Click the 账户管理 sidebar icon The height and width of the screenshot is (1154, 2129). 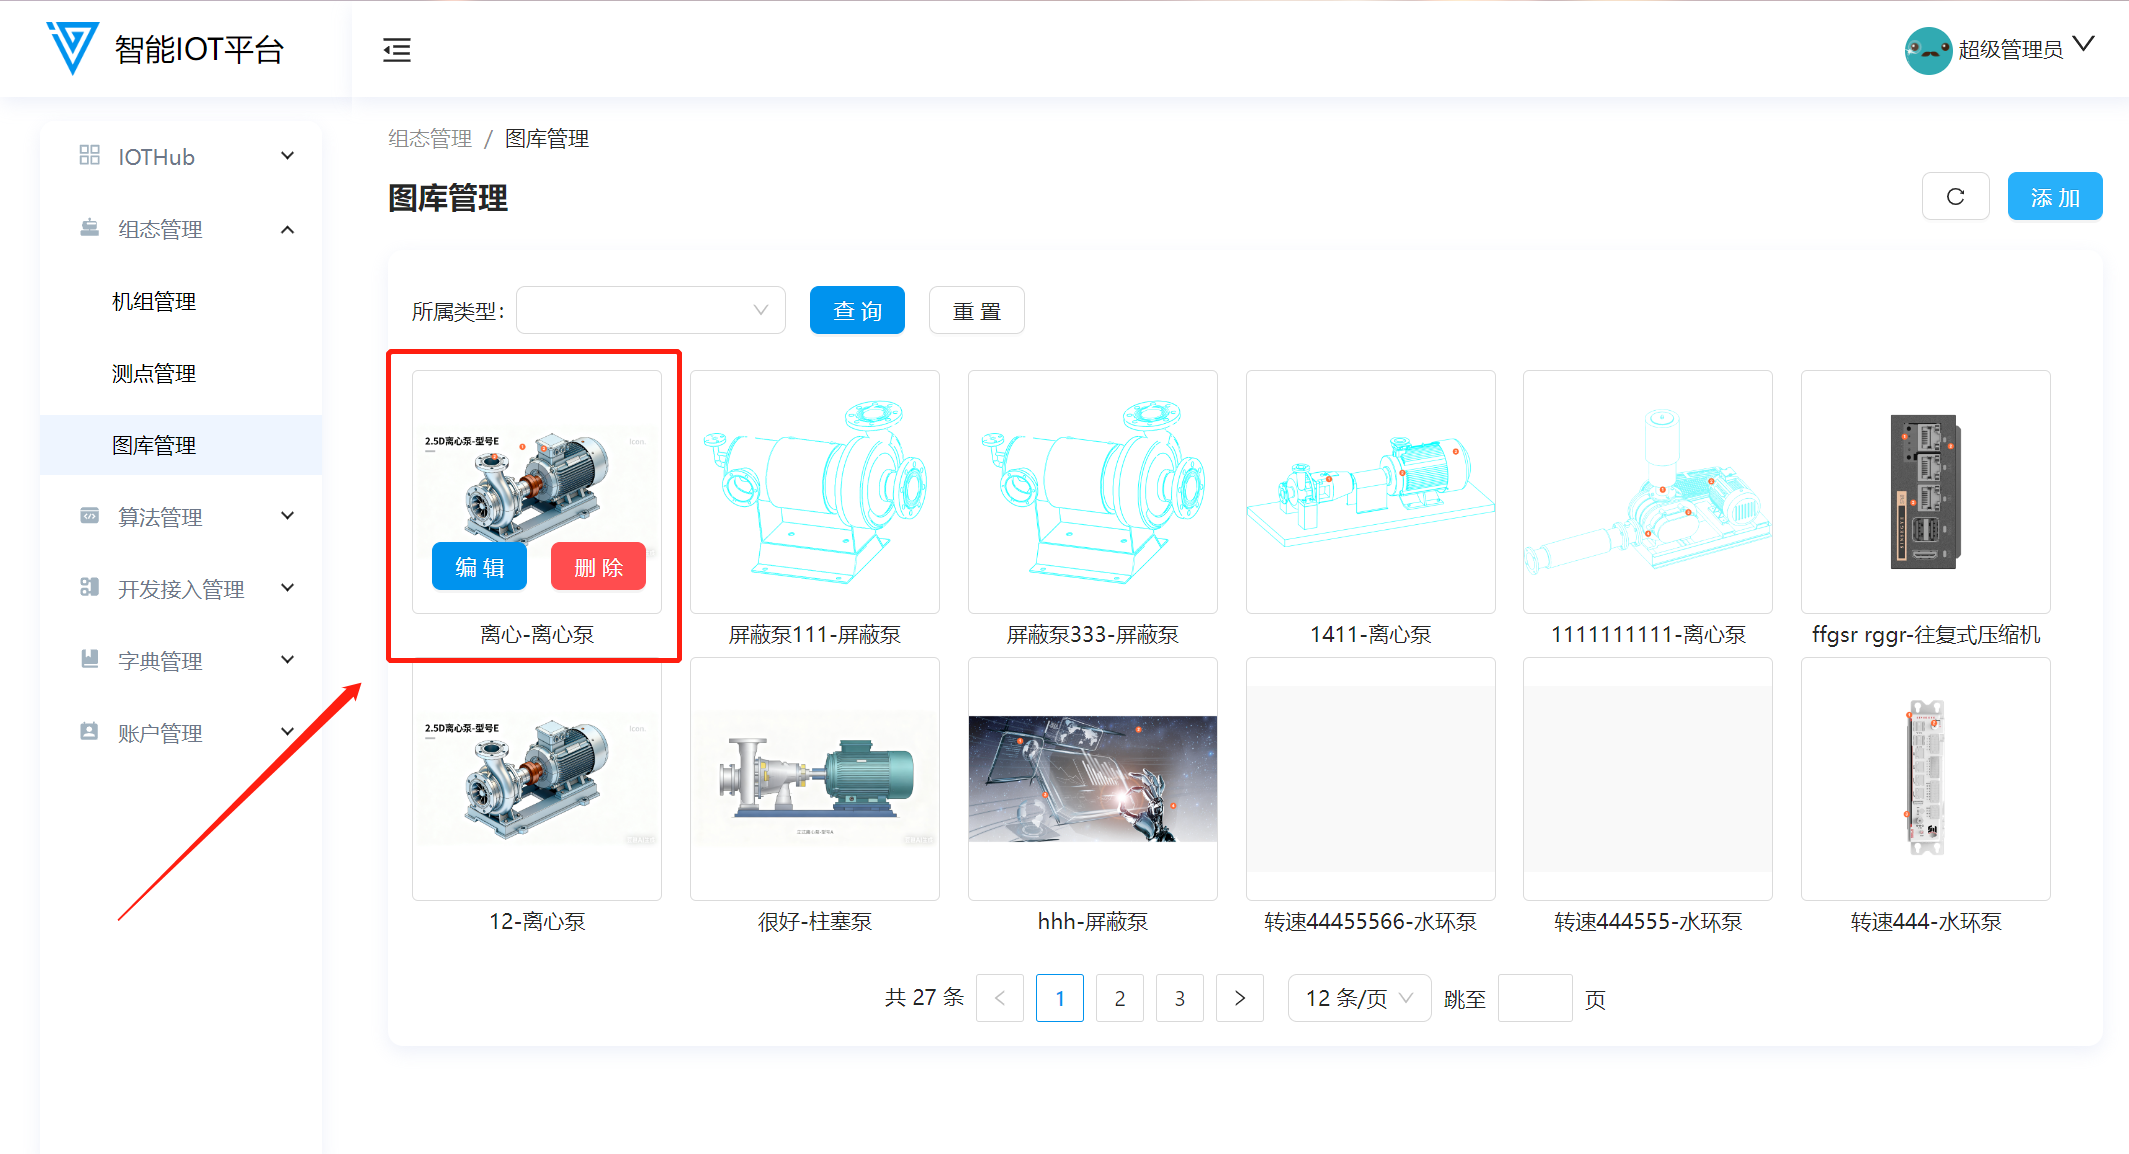click(x=89, y=732)
